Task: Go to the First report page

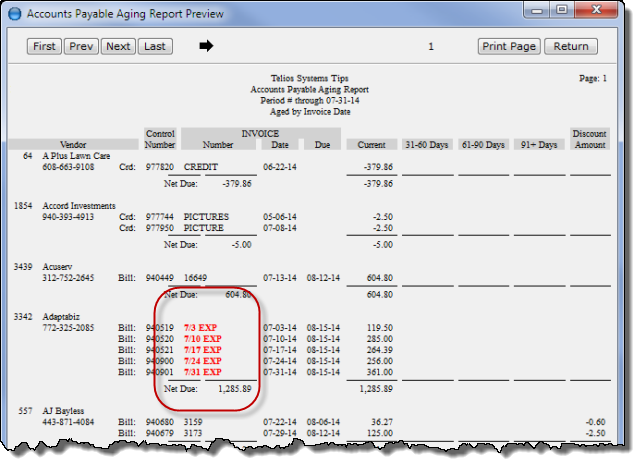Action: click(44, 46)
